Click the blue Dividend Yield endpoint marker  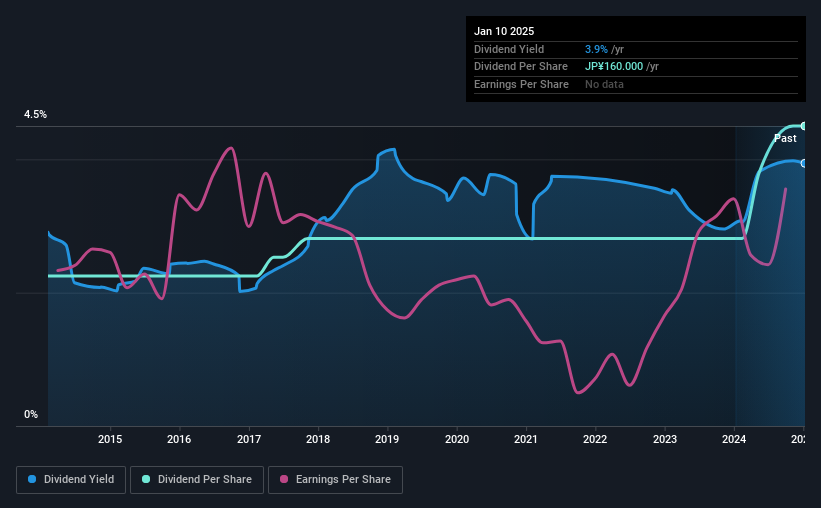click(x=804, y=163)
